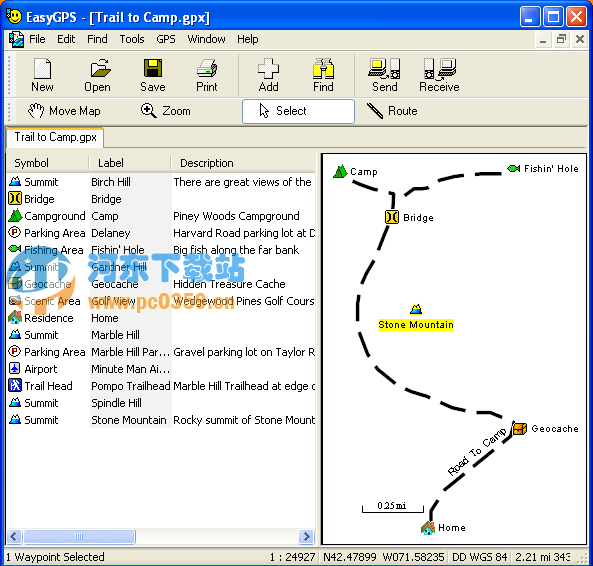
Task: Choose the Select arrow tool
Action: [298, 111]
